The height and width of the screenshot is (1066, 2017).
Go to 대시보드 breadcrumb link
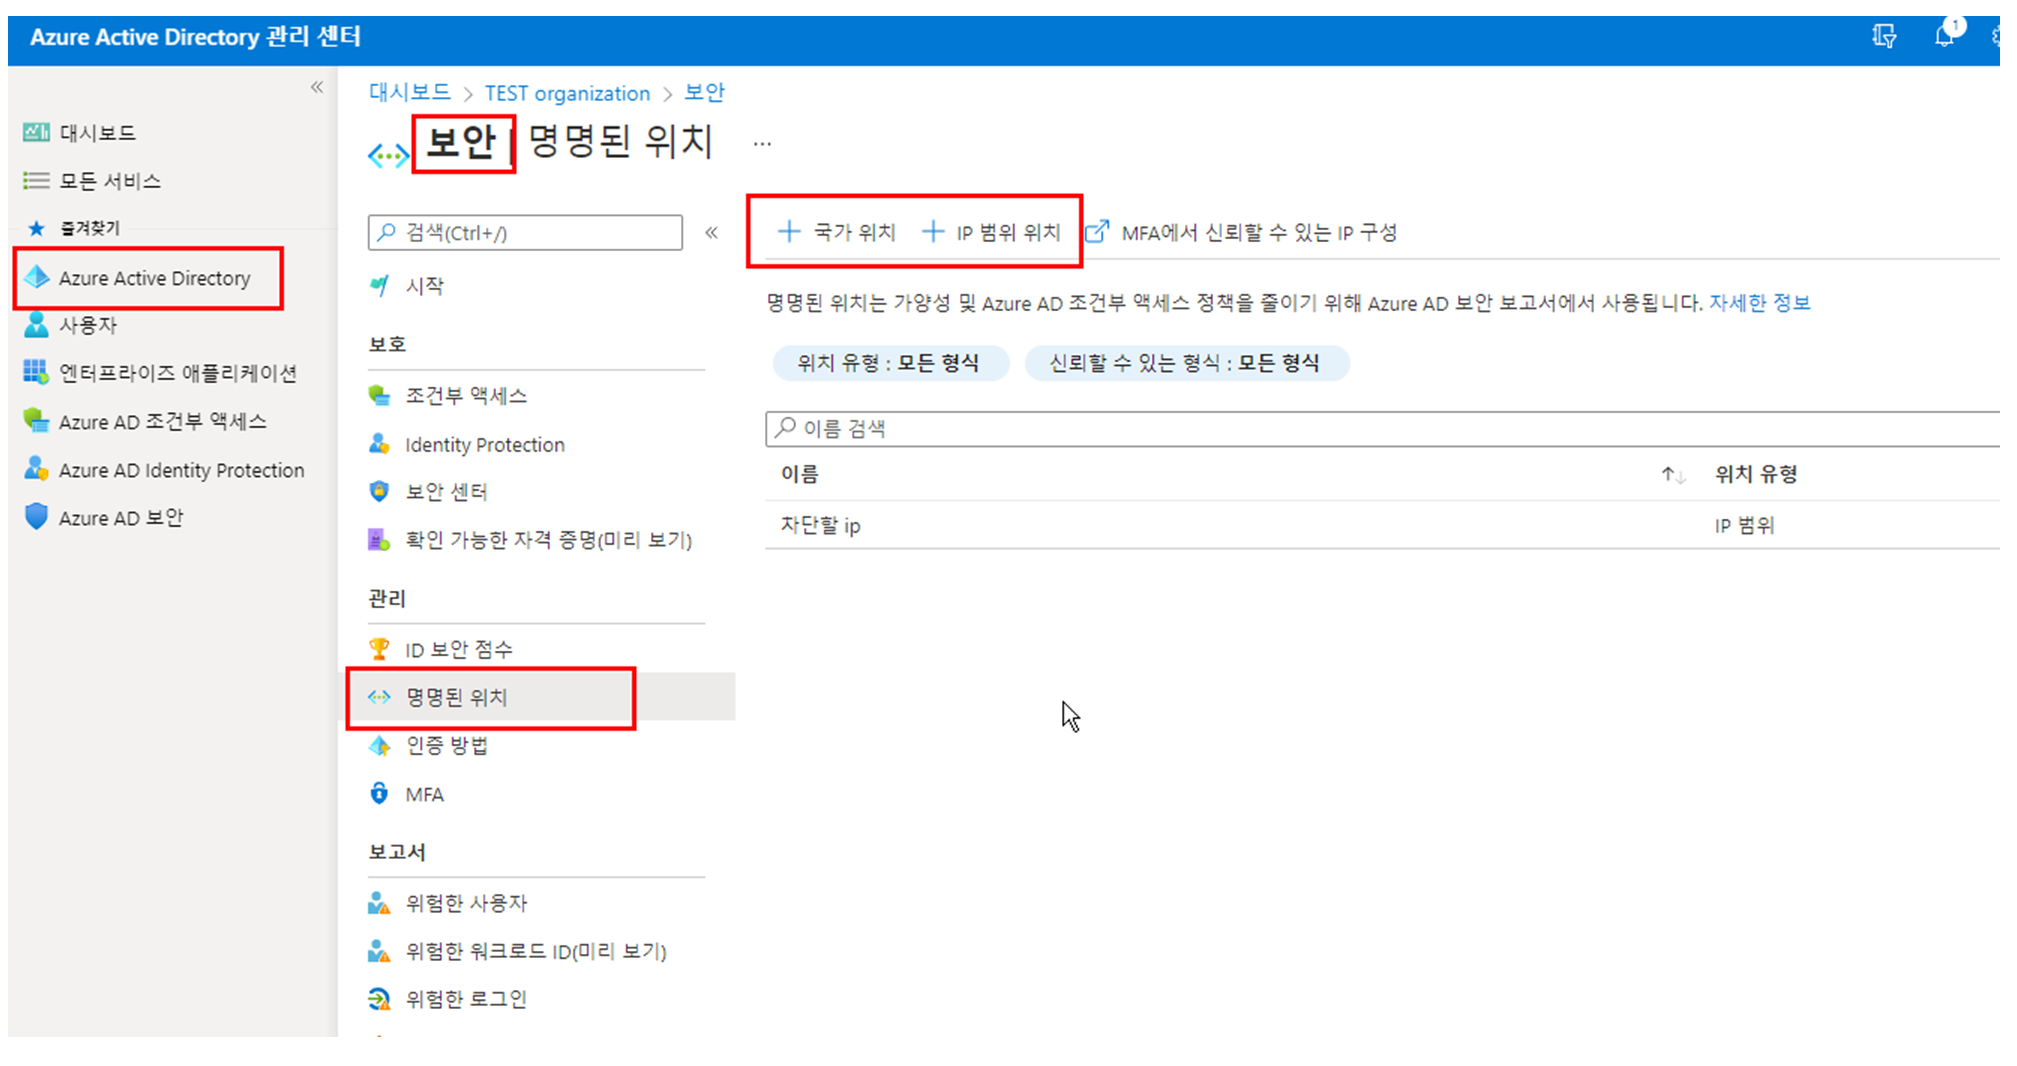pyautogui.click(x=410, y=93)
